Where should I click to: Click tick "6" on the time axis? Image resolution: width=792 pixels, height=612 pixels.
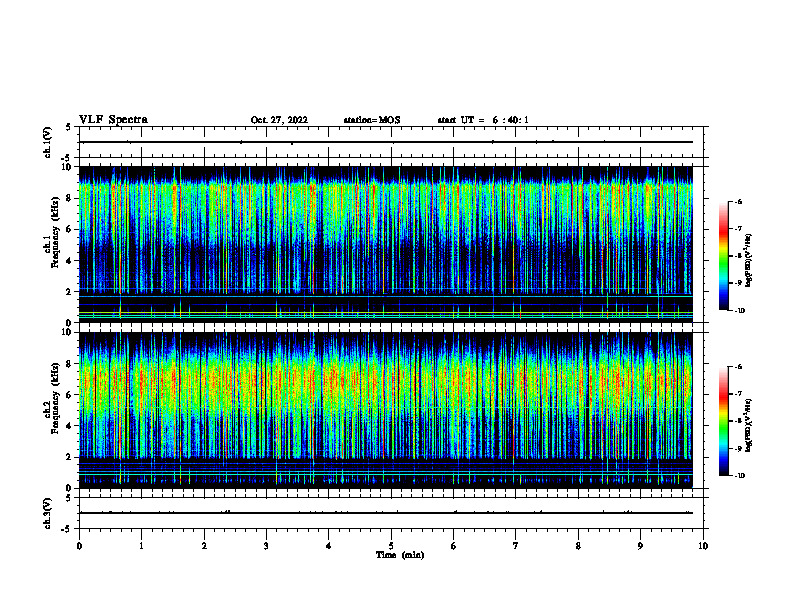[x=454, y=546]
